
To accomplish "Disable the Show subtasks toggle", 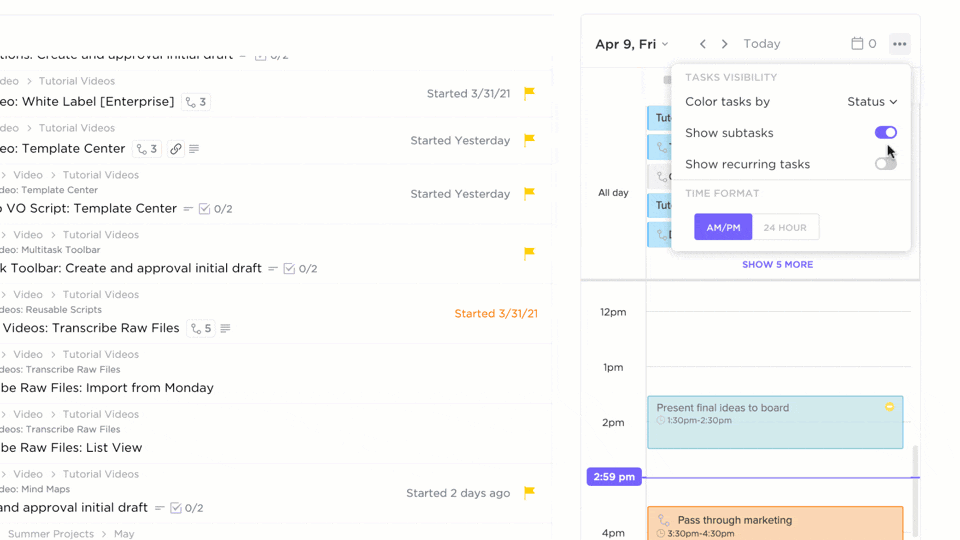I will pyautogui.click(x=885, y=133).
